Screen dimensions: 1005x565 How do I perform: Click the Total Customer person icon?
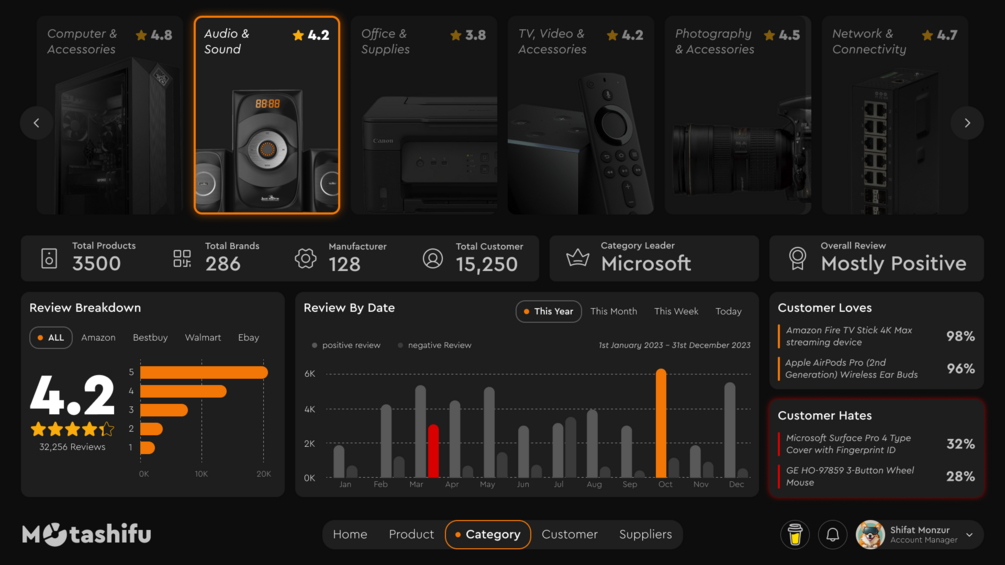click(x=433, y=258)
